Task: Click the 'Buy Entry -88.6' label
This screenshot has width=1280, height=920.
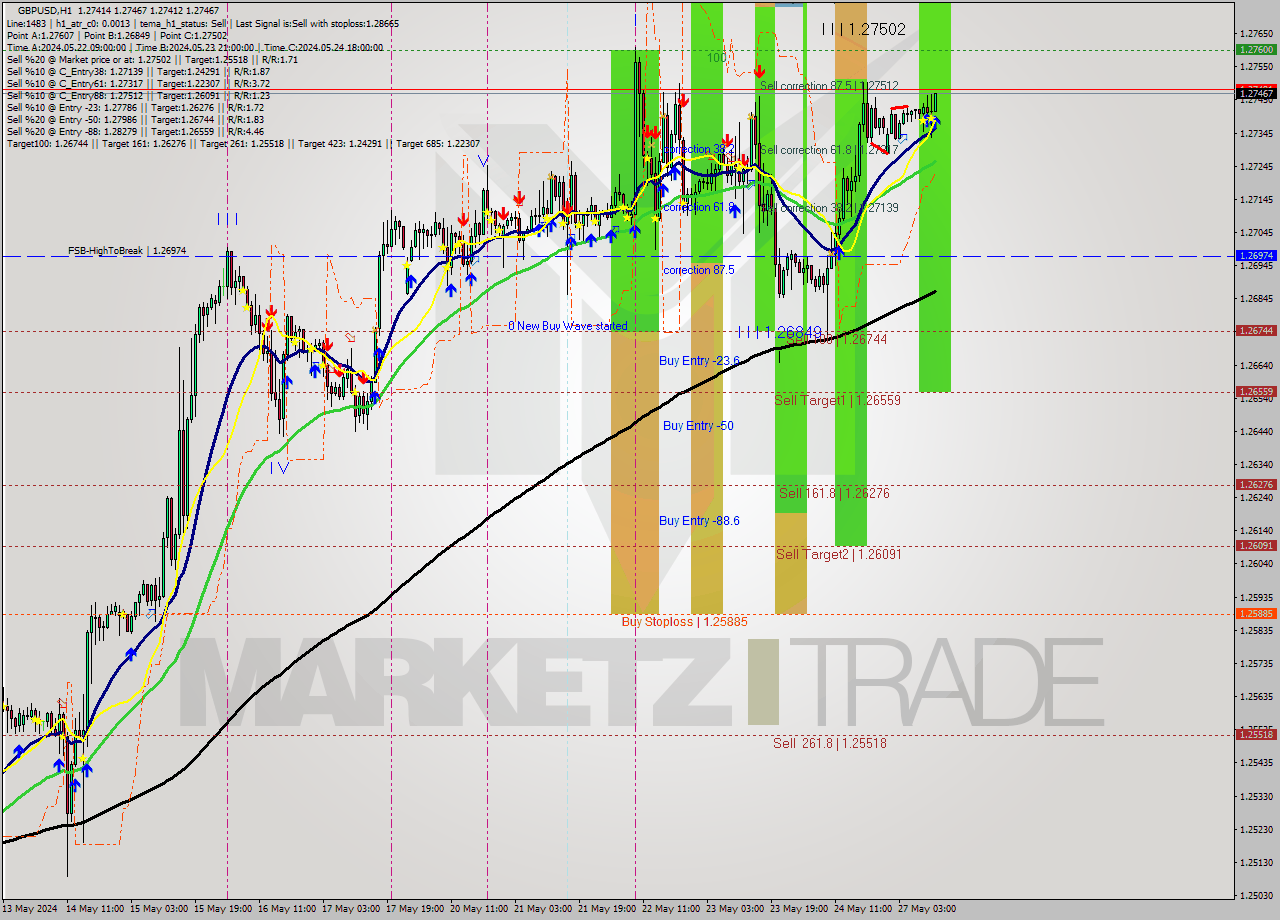Action: pos(699,521)
